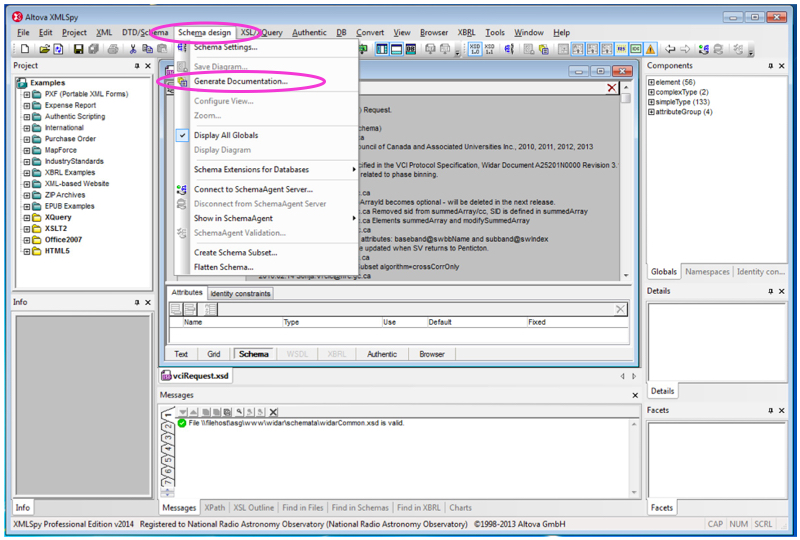Screen dimensions: 800x540
Task: Click the Save floppy disk icon
Action: click(x=78, y=49)
